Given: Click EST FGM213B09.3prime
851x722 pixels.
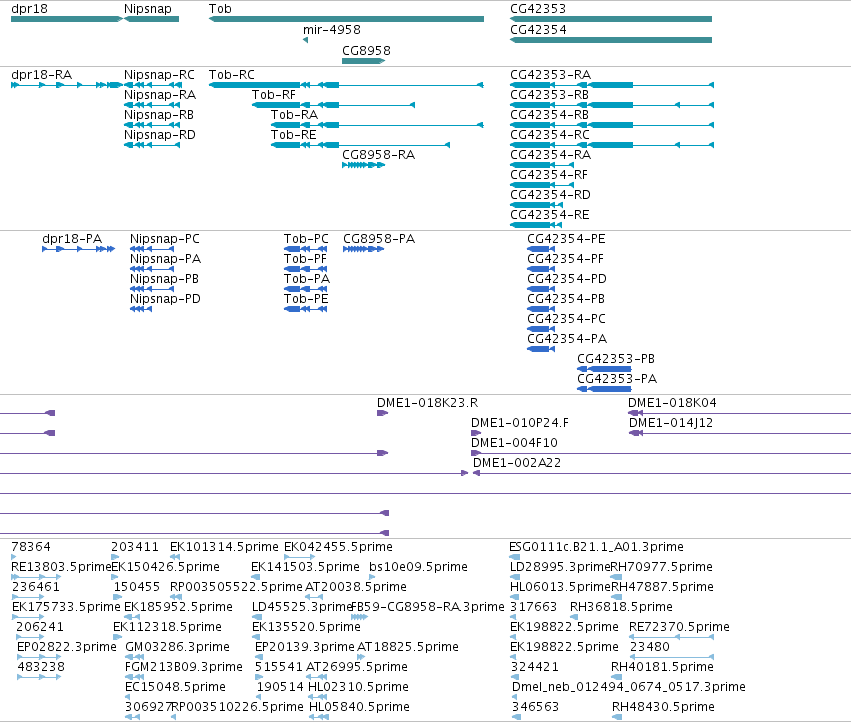Looking at the screenshot, I should coord(134,677).
